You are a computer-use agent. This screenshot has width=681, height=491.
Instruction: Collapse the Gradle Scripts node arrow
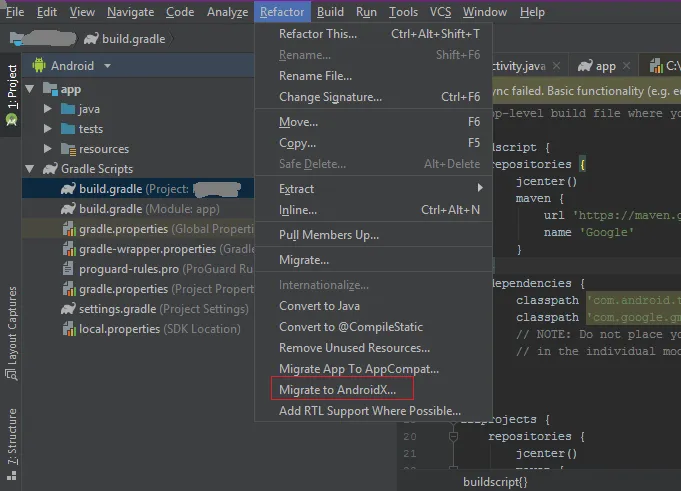point(30,168)
